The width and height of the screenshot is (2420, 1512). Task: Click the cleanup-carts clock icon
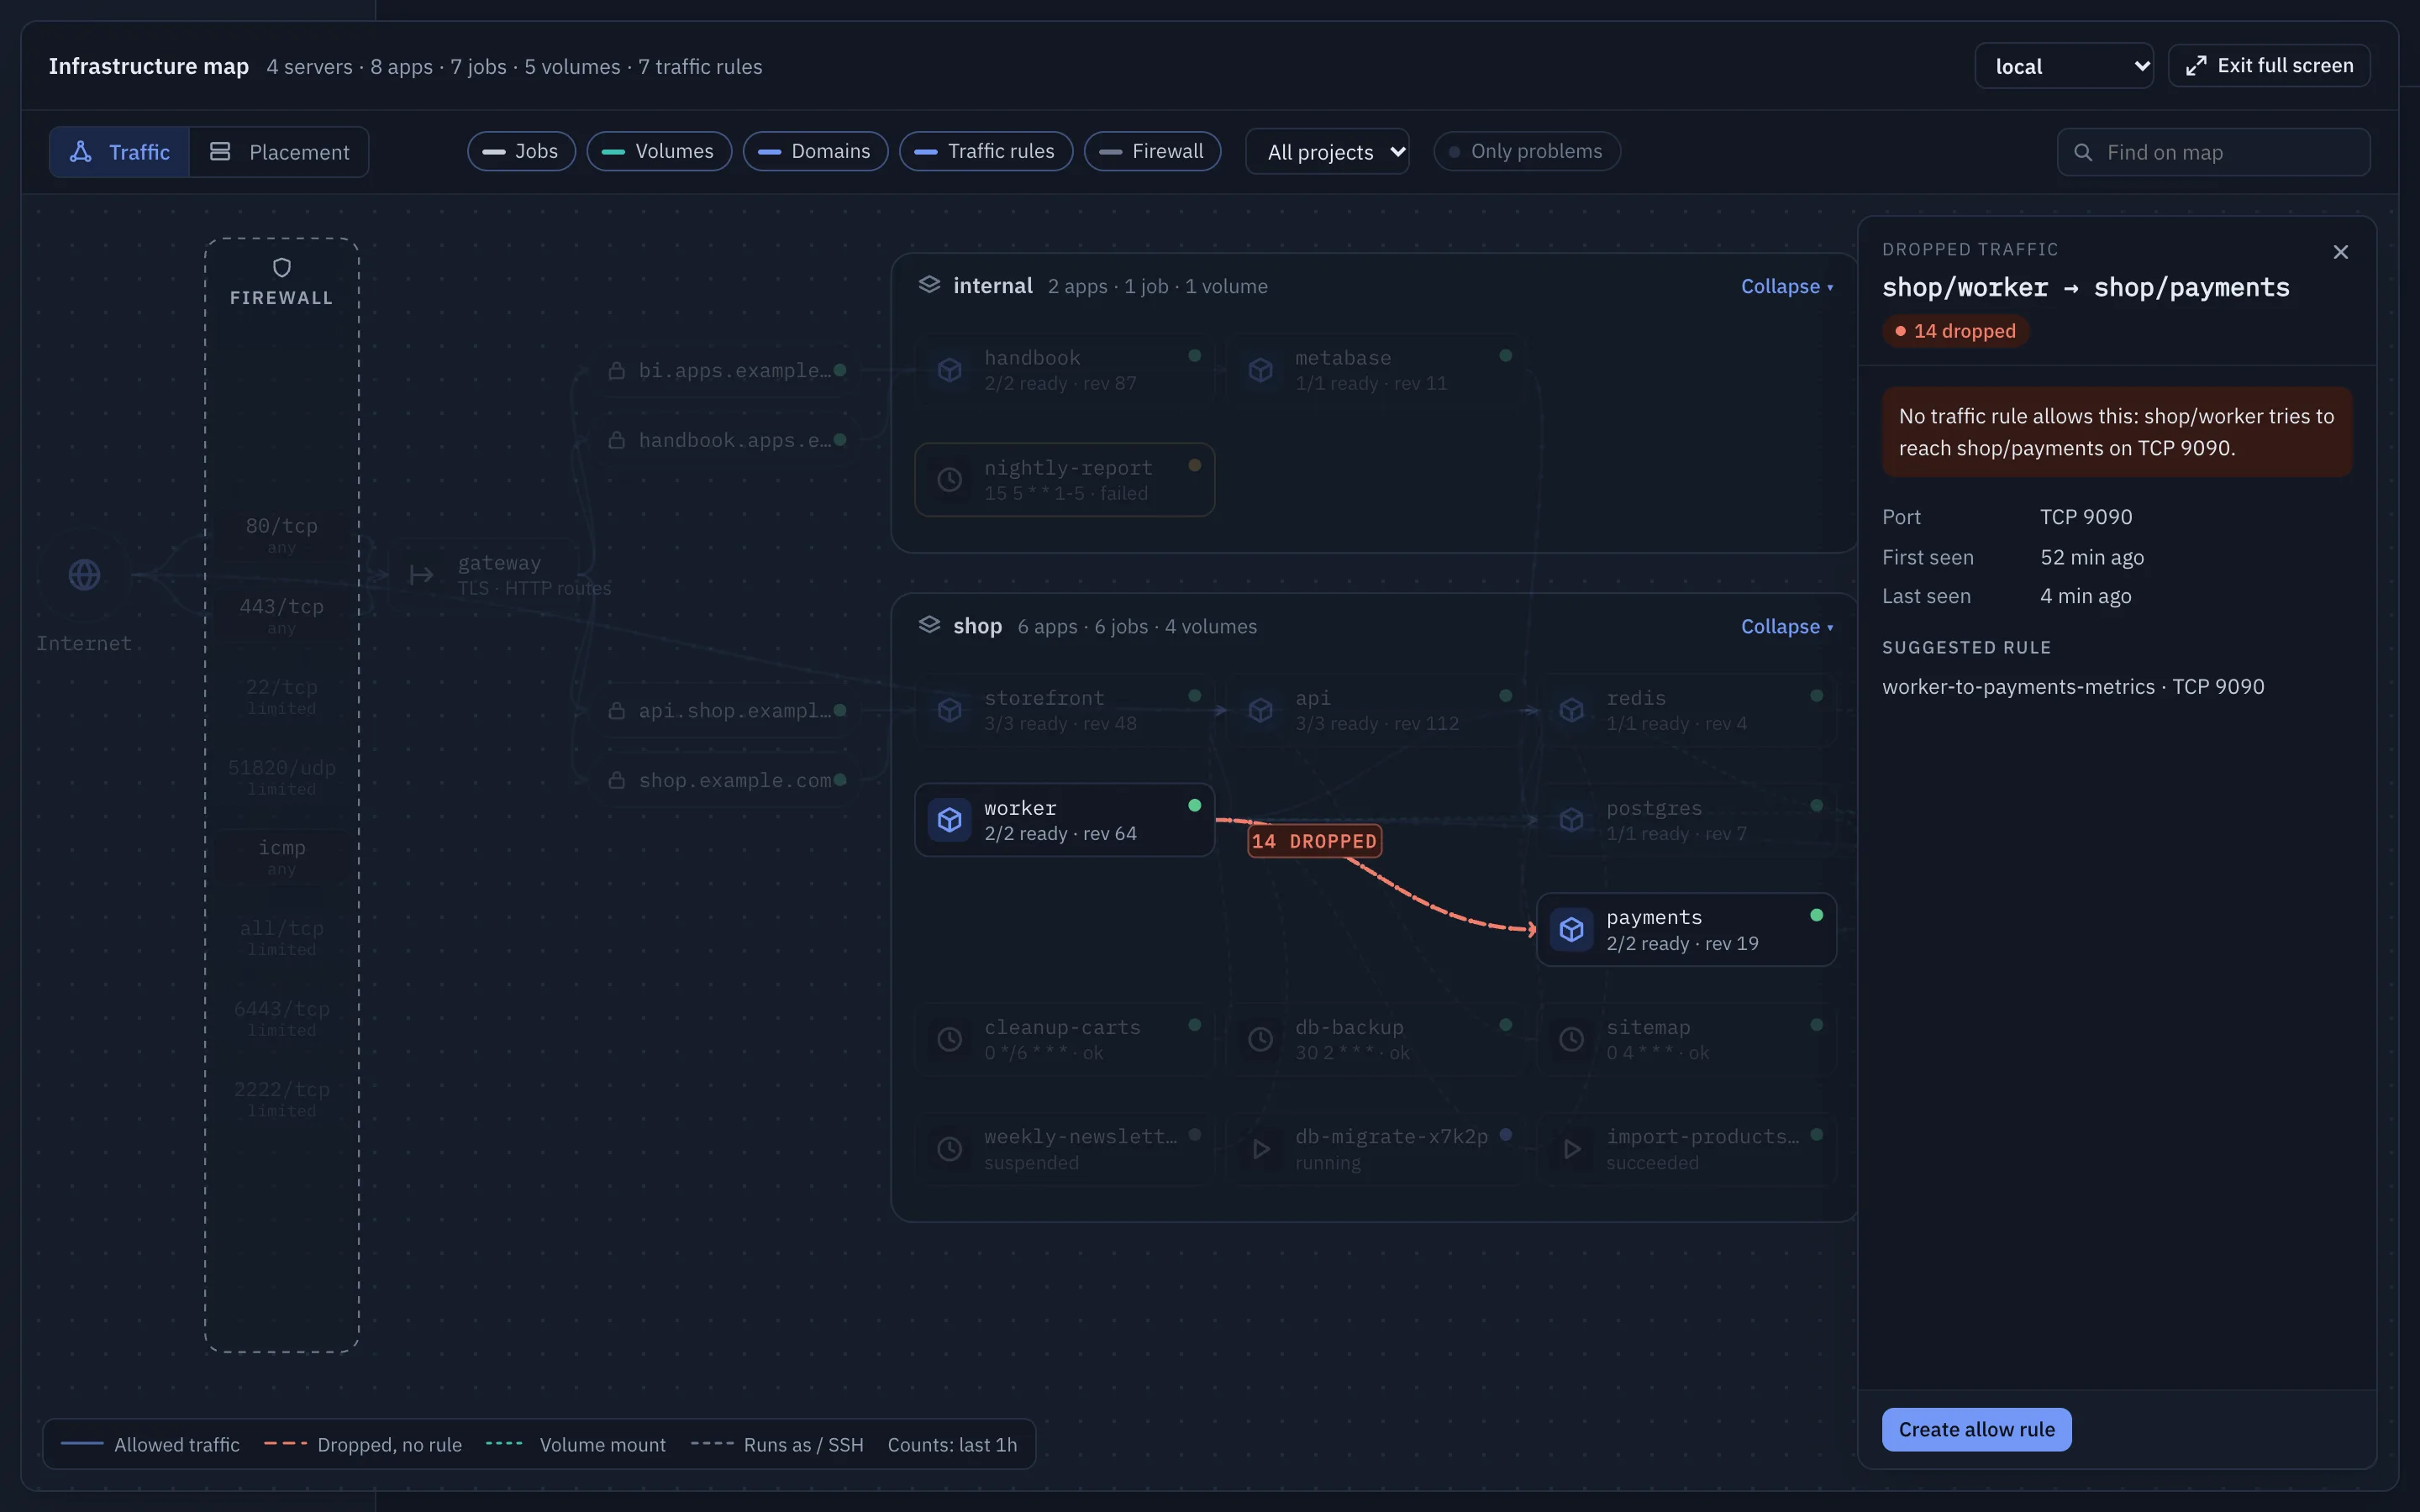pos(949,1039)
